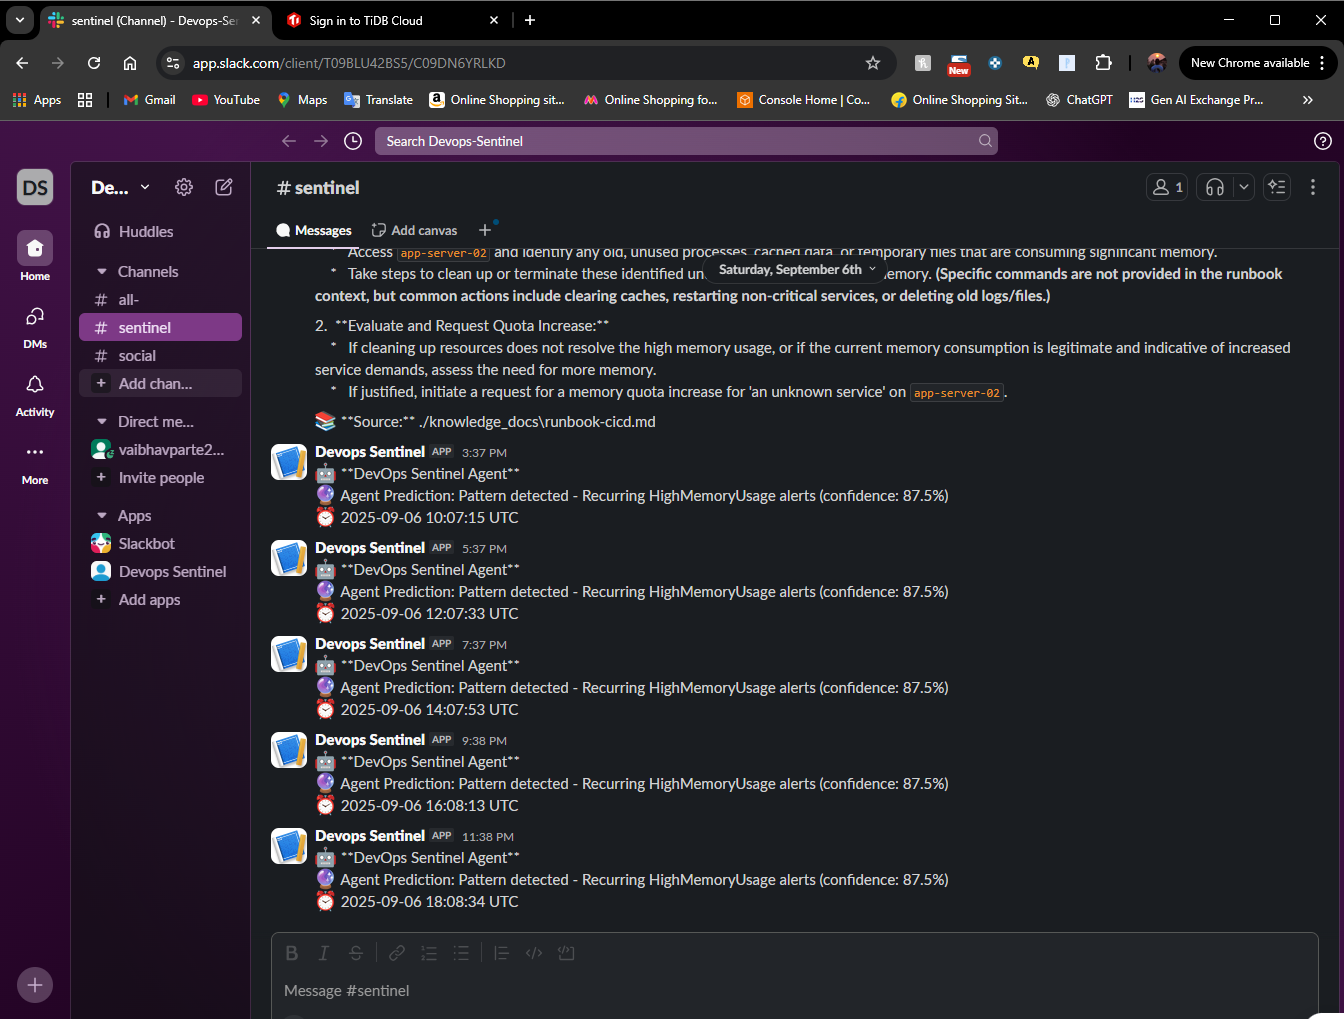Click the Message #sentinel input box

794,990
